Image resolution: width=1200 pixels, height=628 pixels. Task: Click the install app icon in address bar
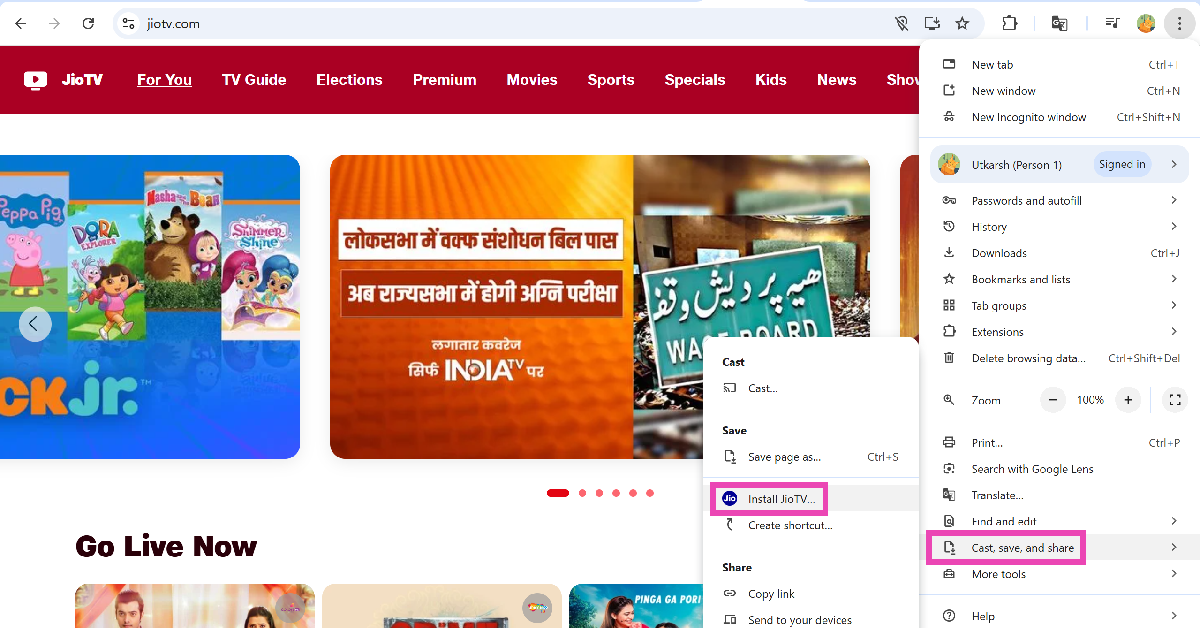click(x=932, y=23)
